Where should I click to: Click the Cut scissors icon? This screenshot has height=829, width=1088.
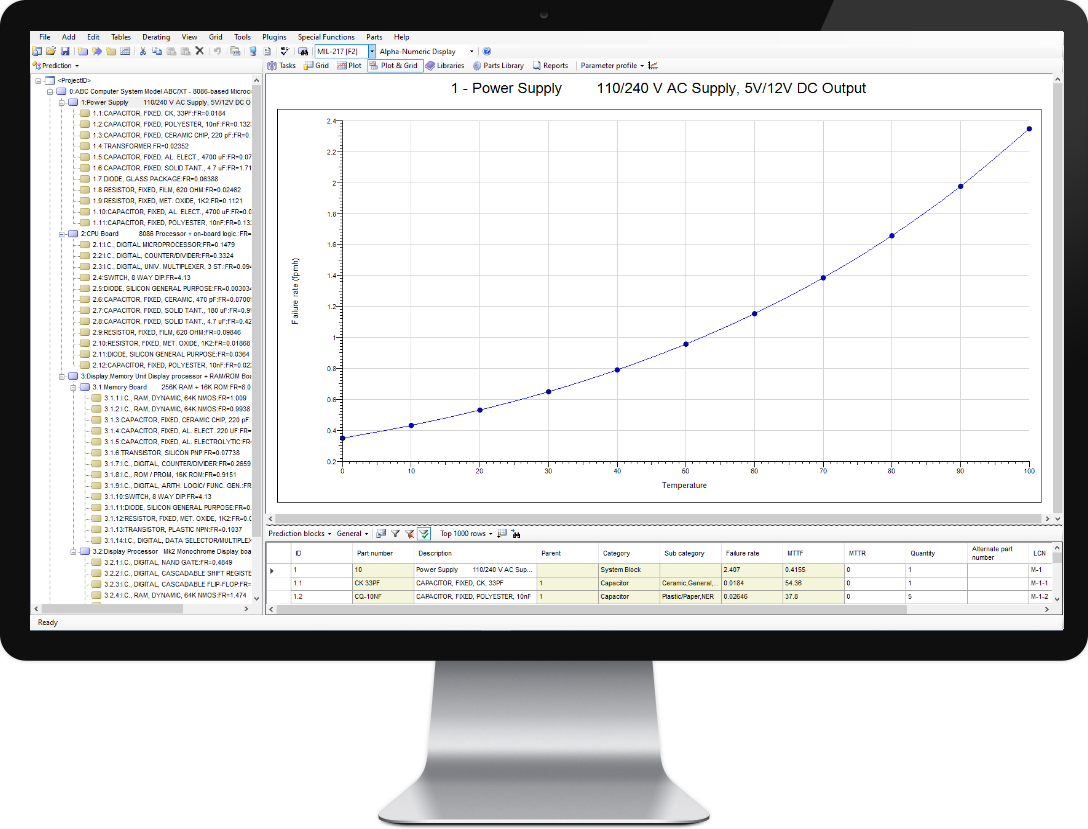pos(143,51)
